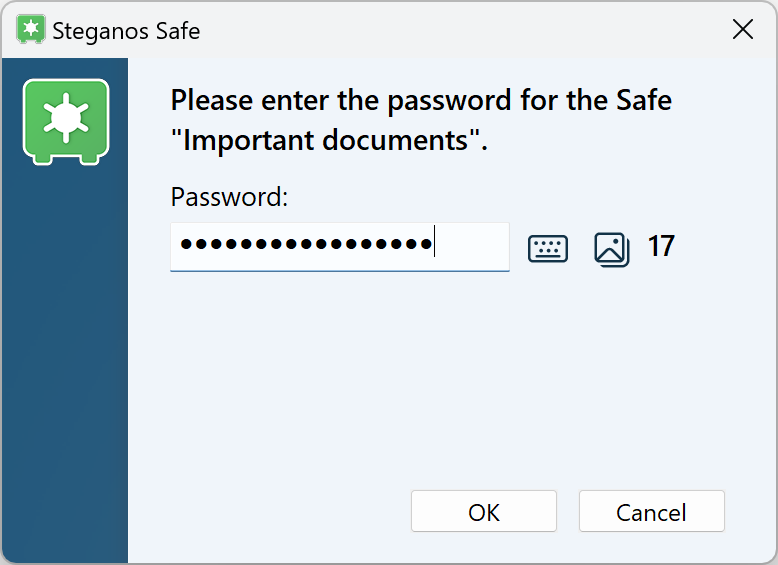The image size is (778, 565).
Task: Click the "Steganos Safe" window title text
Action: 126,31
